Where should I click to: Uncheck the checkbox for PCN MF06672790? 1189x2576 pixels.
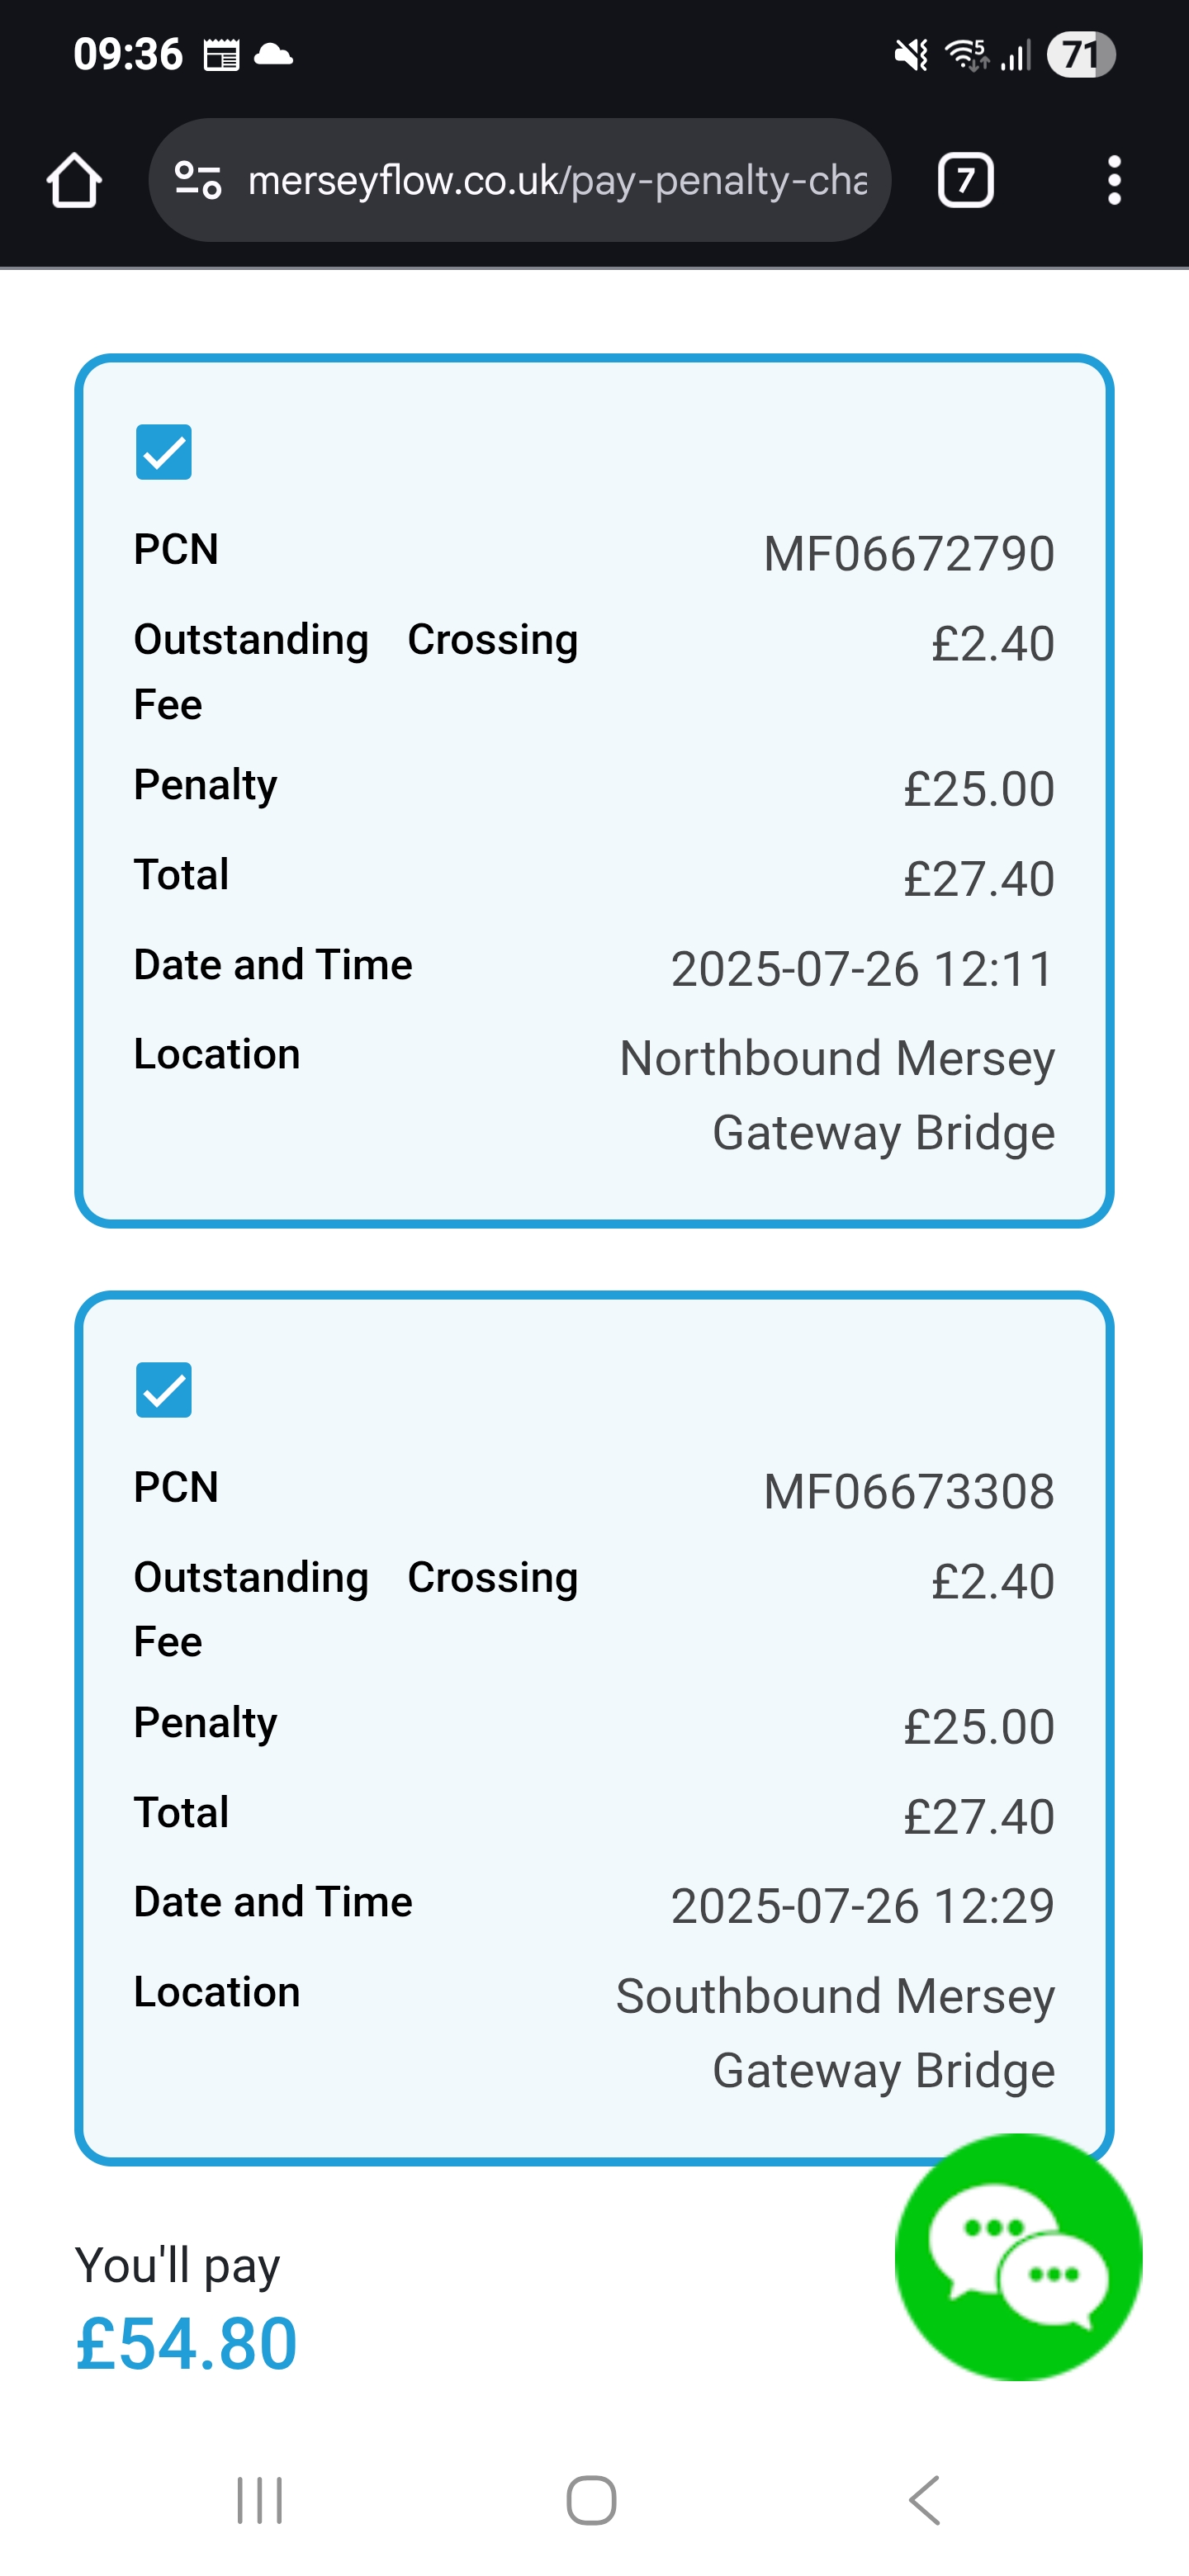click(x=164, y=452)
